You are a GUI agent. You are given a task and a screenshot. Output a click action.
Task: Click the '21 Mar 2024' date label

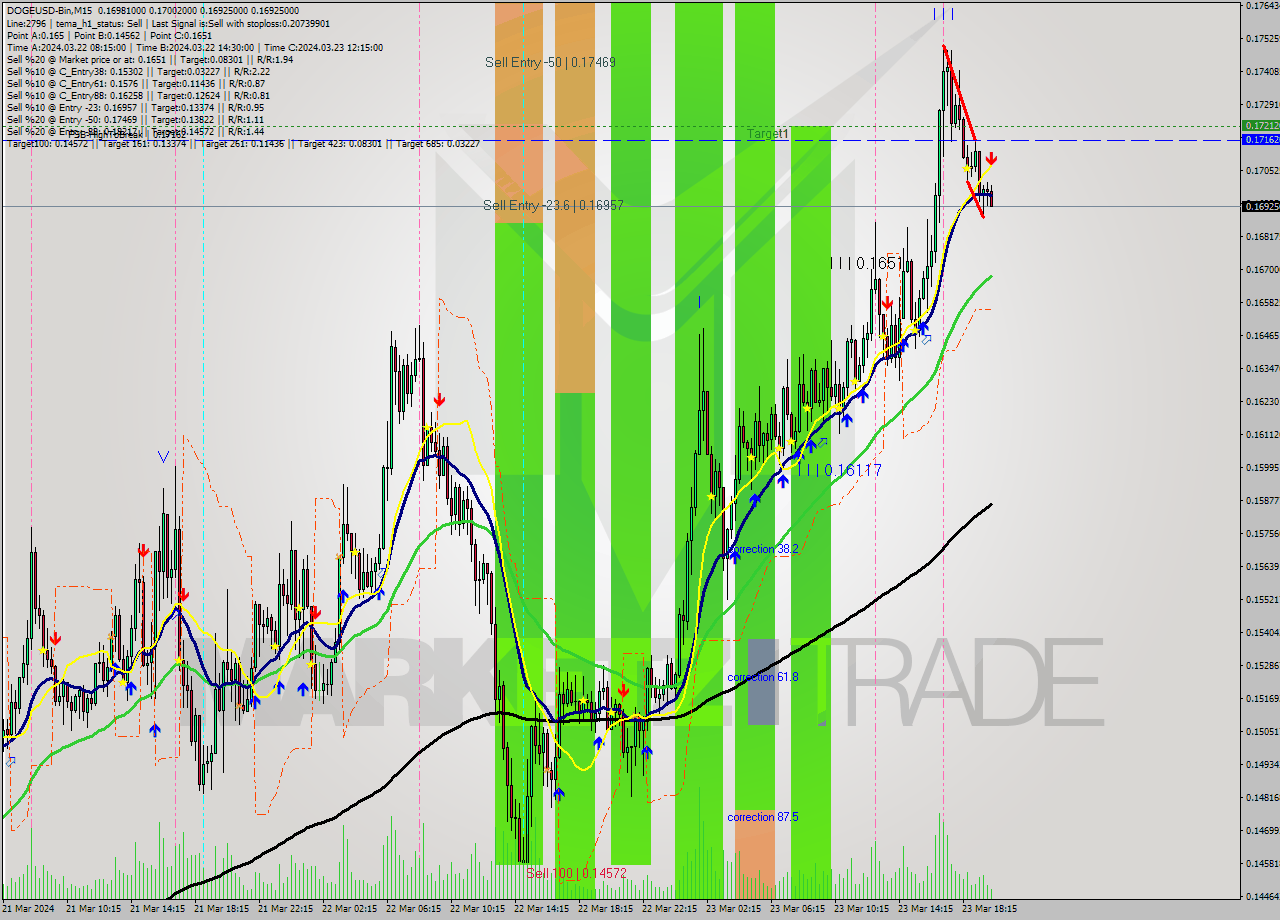click(x=29, y=910)
